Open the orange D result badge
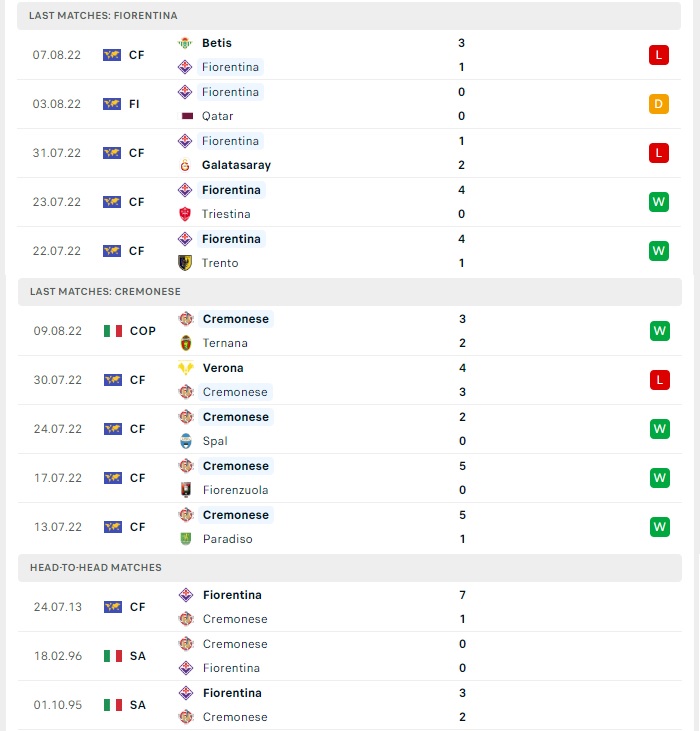This screenshot has width=700, height=731. [659, 104]
